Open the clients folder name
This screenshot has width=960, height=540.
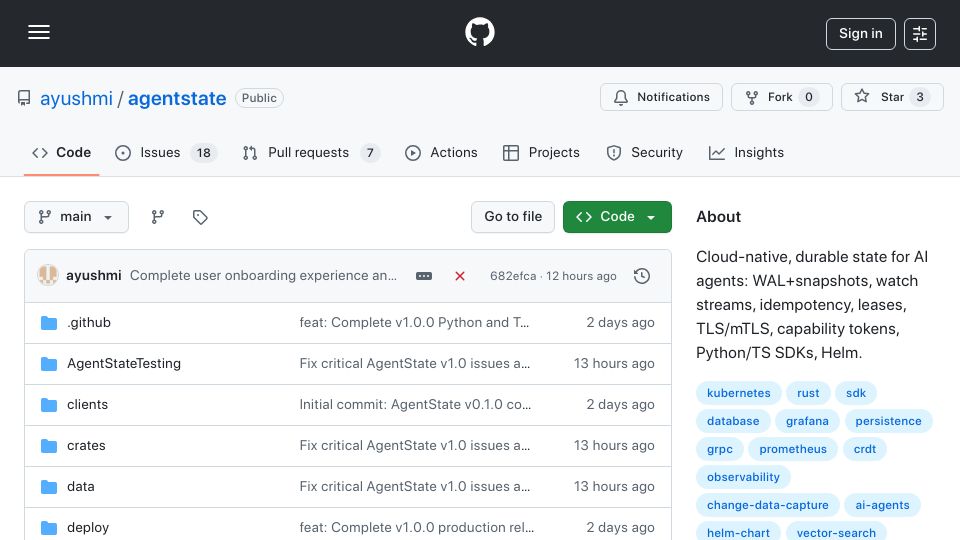[88, 405]
